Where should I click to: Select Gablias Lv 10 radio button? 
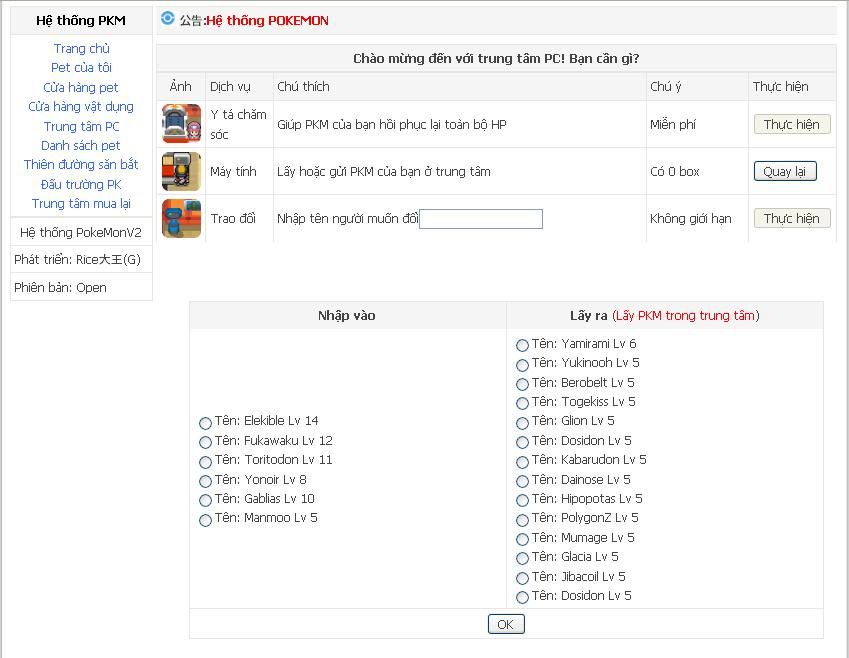[x=205, y=500]
